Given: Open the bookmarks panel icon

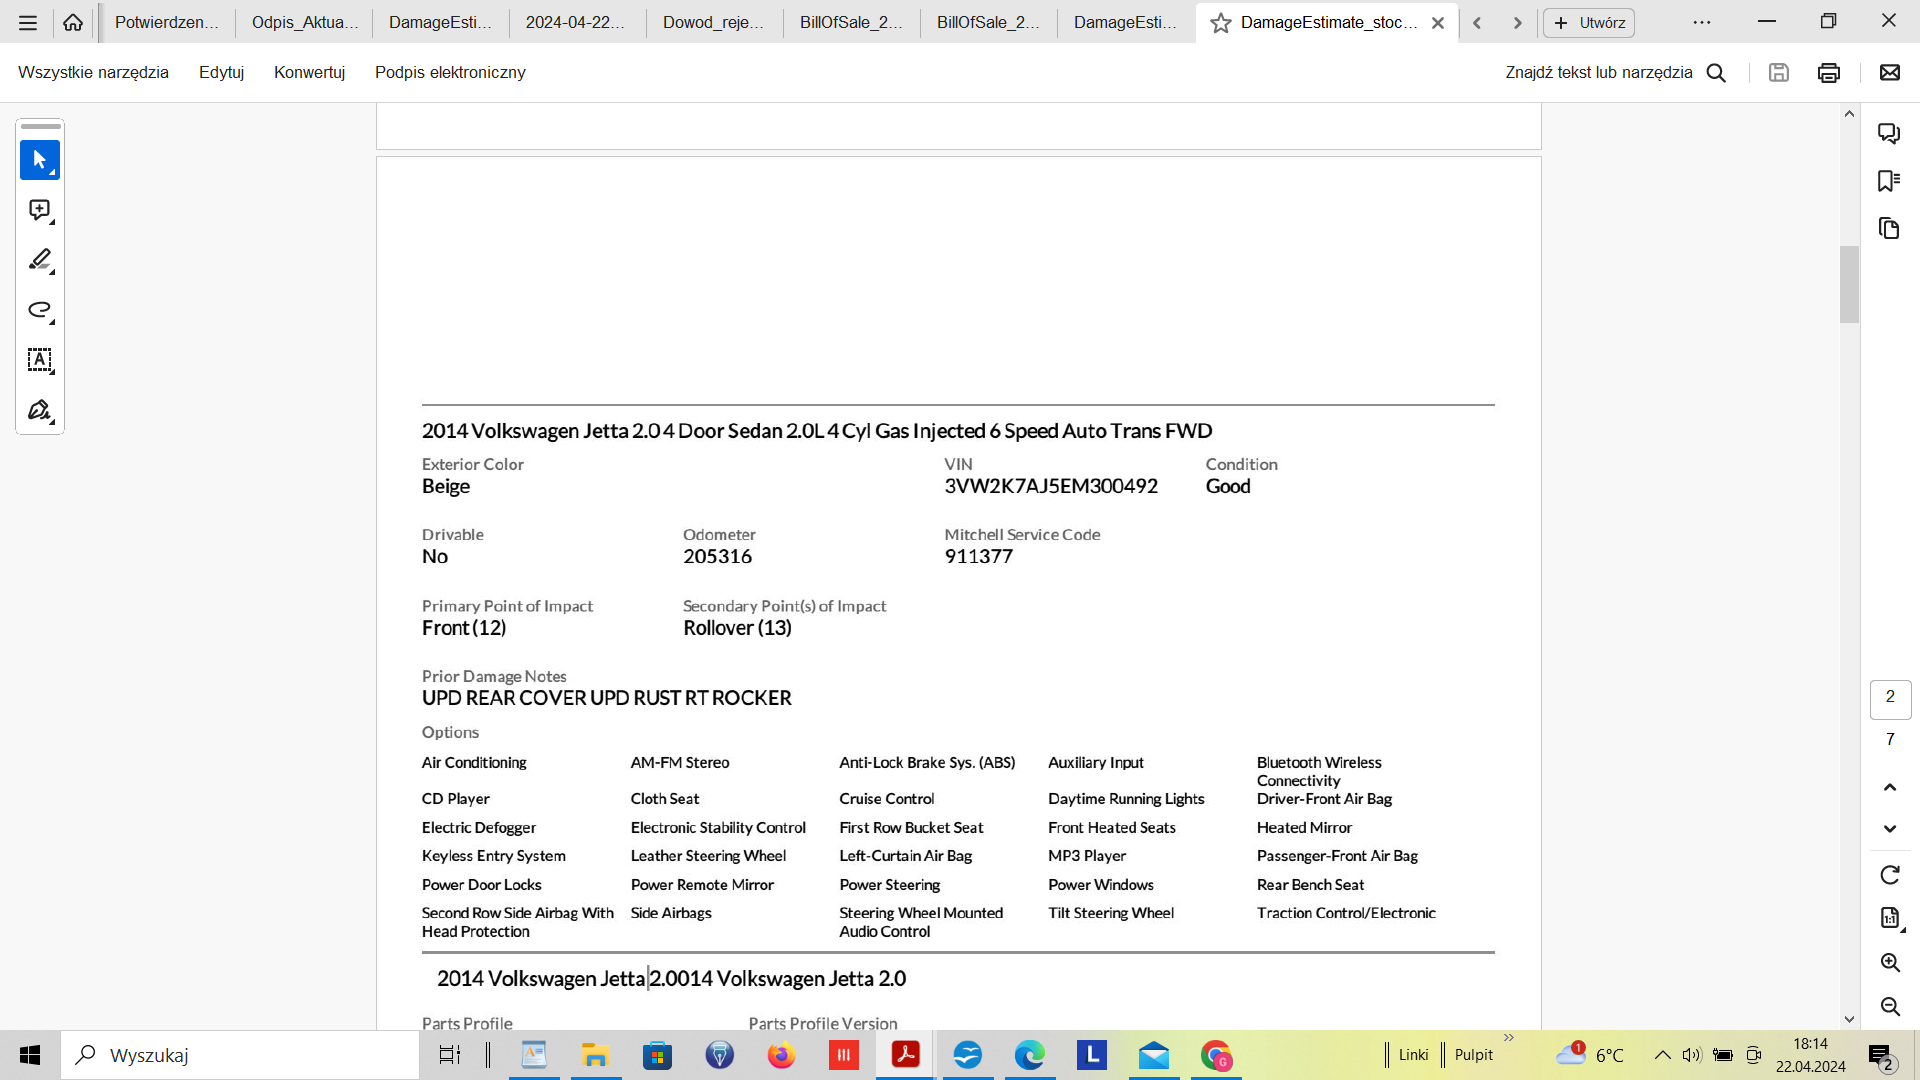Looking at the screenshot, I should (x=1889, y=181).
